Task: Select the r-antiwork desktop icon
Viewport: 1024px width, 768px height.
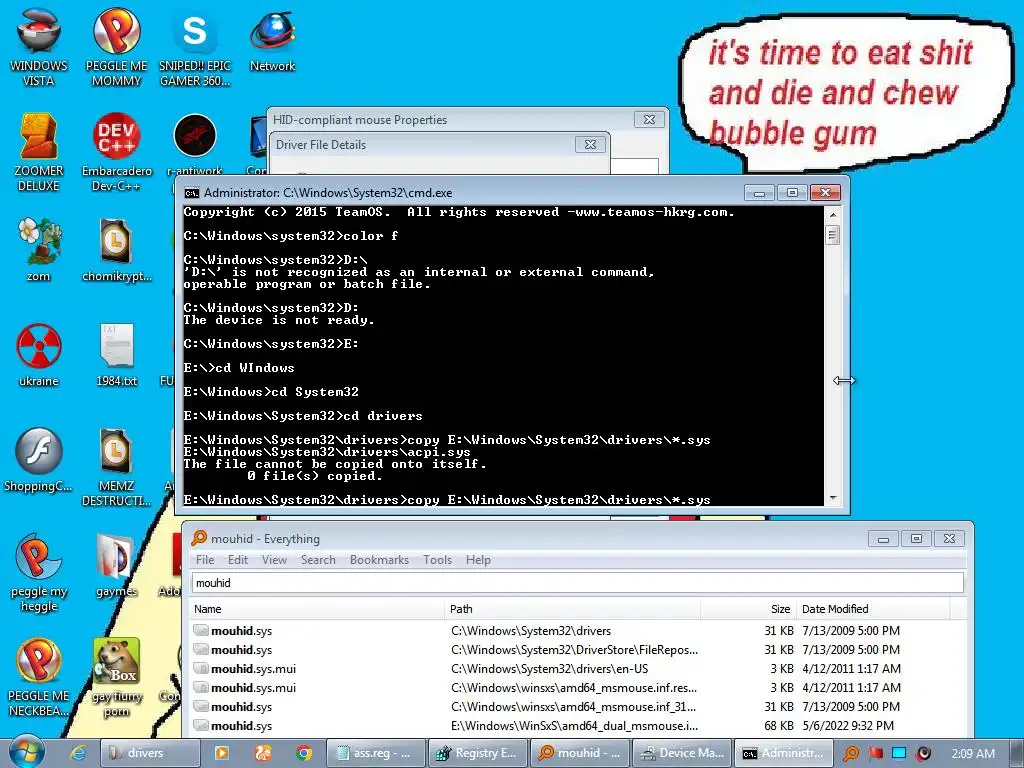Action: [195, 145]
